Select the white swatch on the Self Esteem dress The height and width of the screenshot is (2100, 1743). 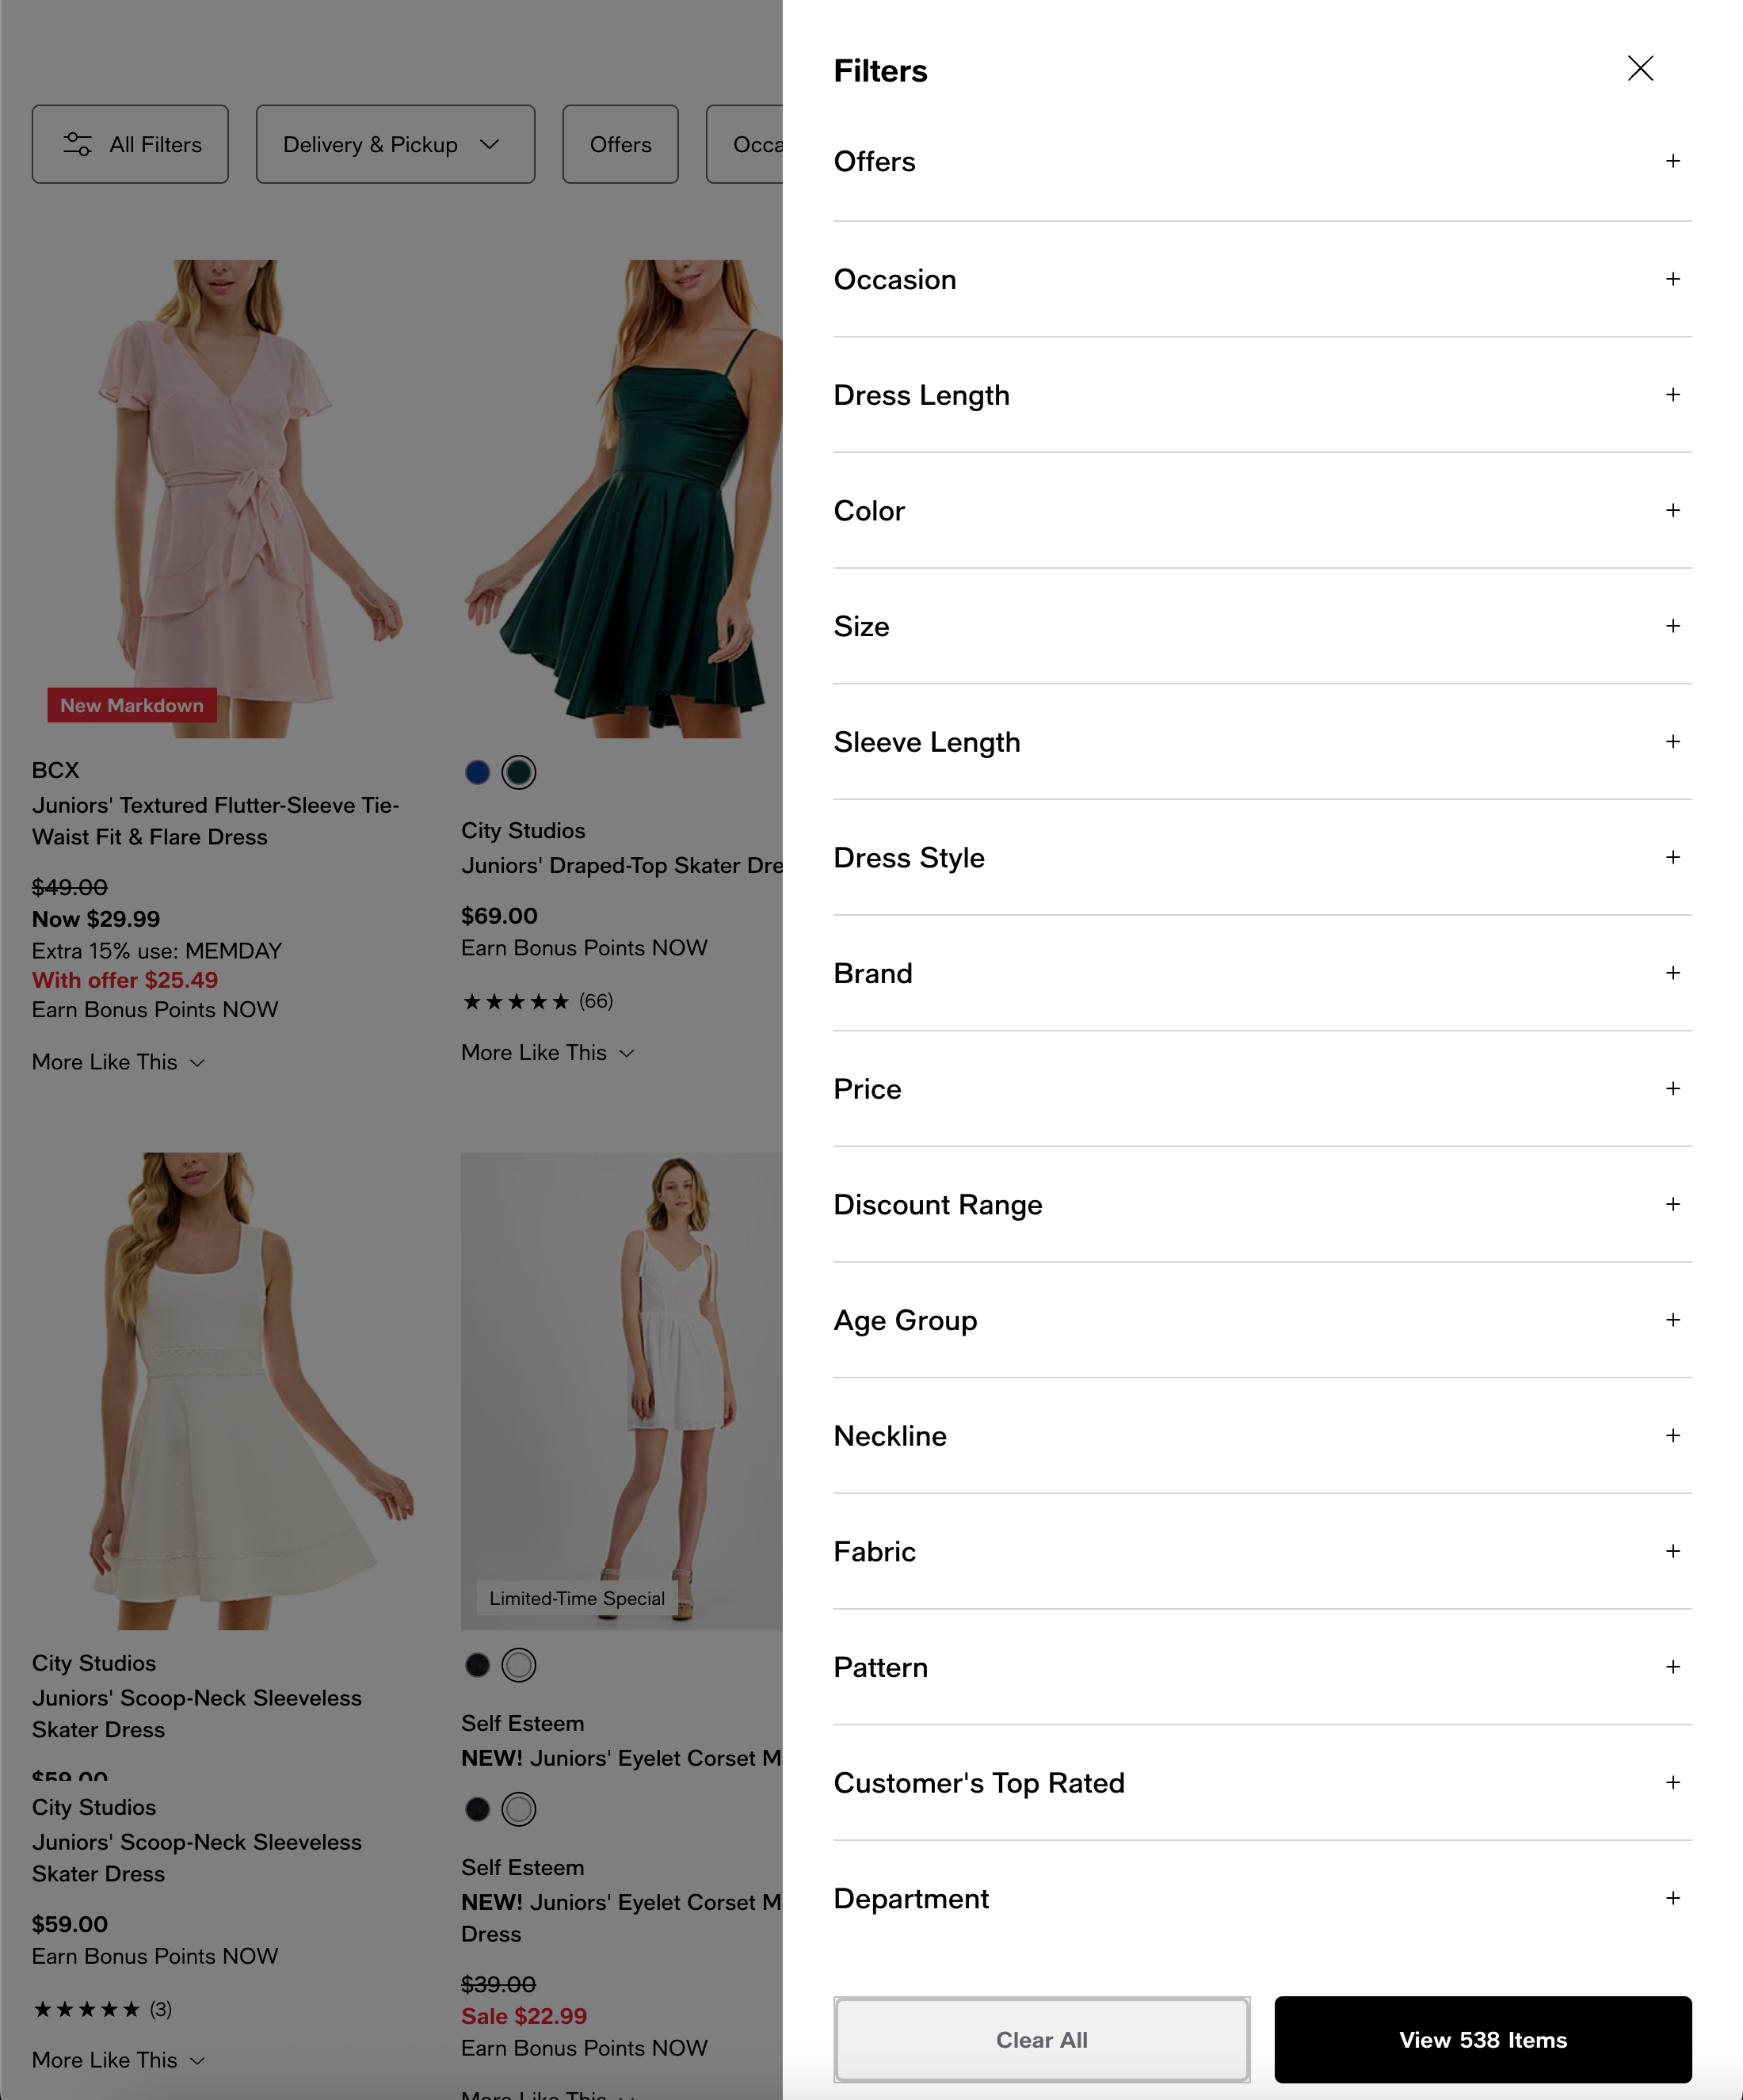tap(518, 1665)
